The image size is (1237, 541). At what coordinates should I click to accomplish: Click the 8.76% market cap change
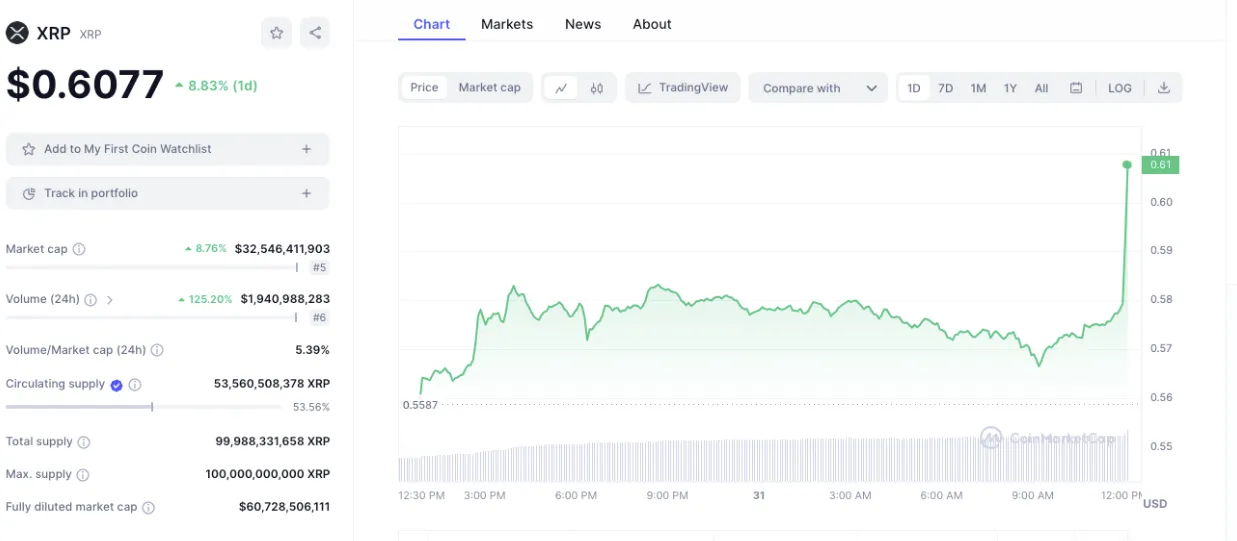206,249
